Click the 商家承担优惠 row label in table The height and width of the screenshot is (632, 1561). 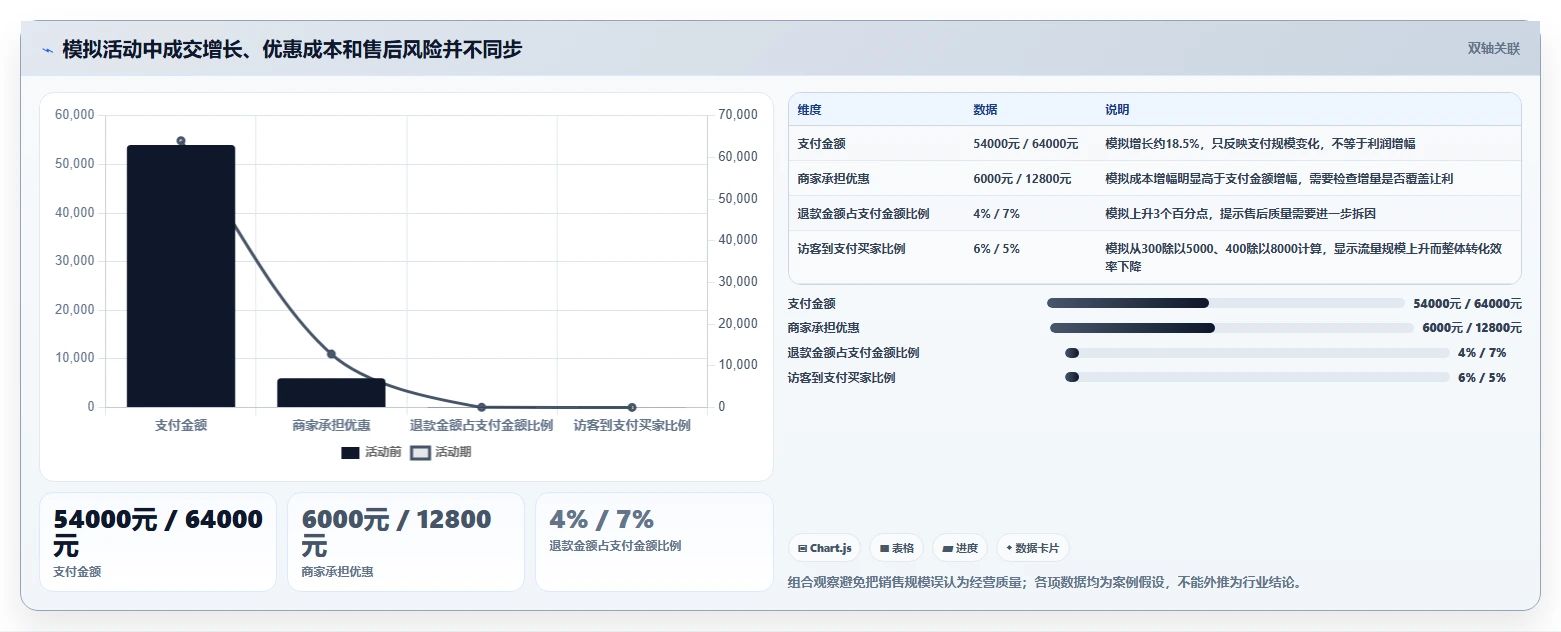[x=833, y=179]
